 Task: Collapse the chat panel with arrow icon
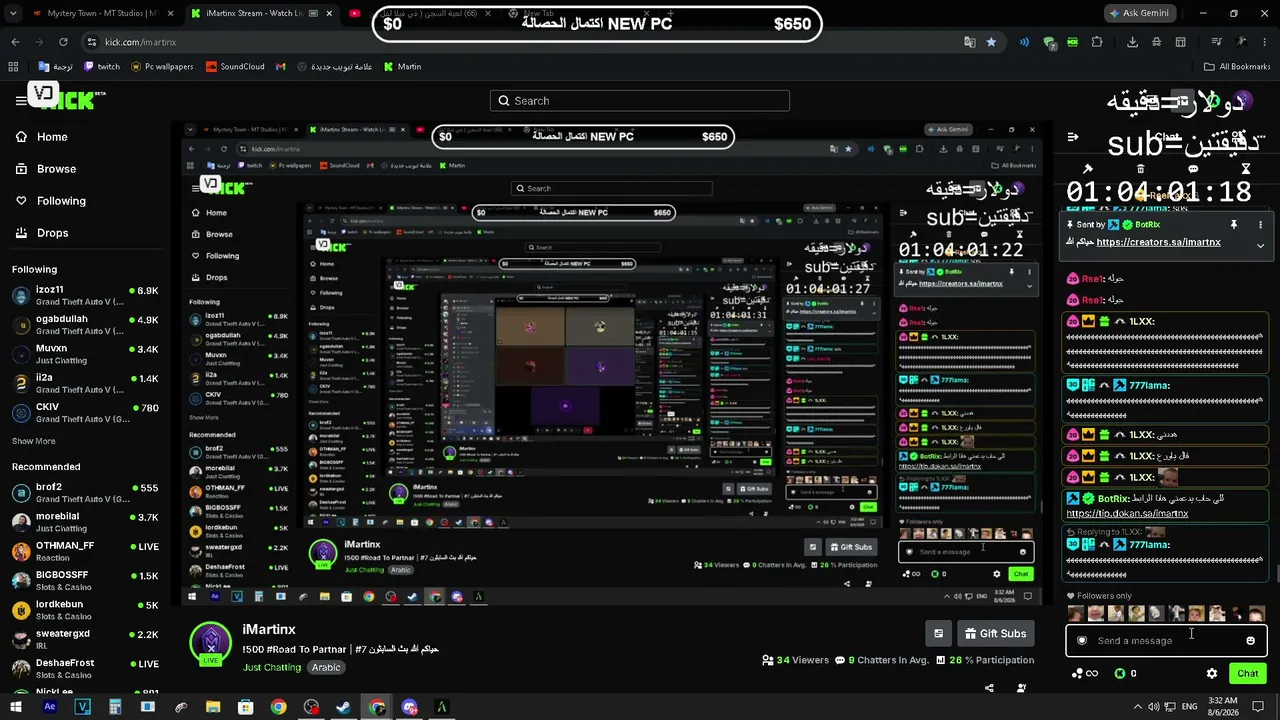click(1073, 137)
